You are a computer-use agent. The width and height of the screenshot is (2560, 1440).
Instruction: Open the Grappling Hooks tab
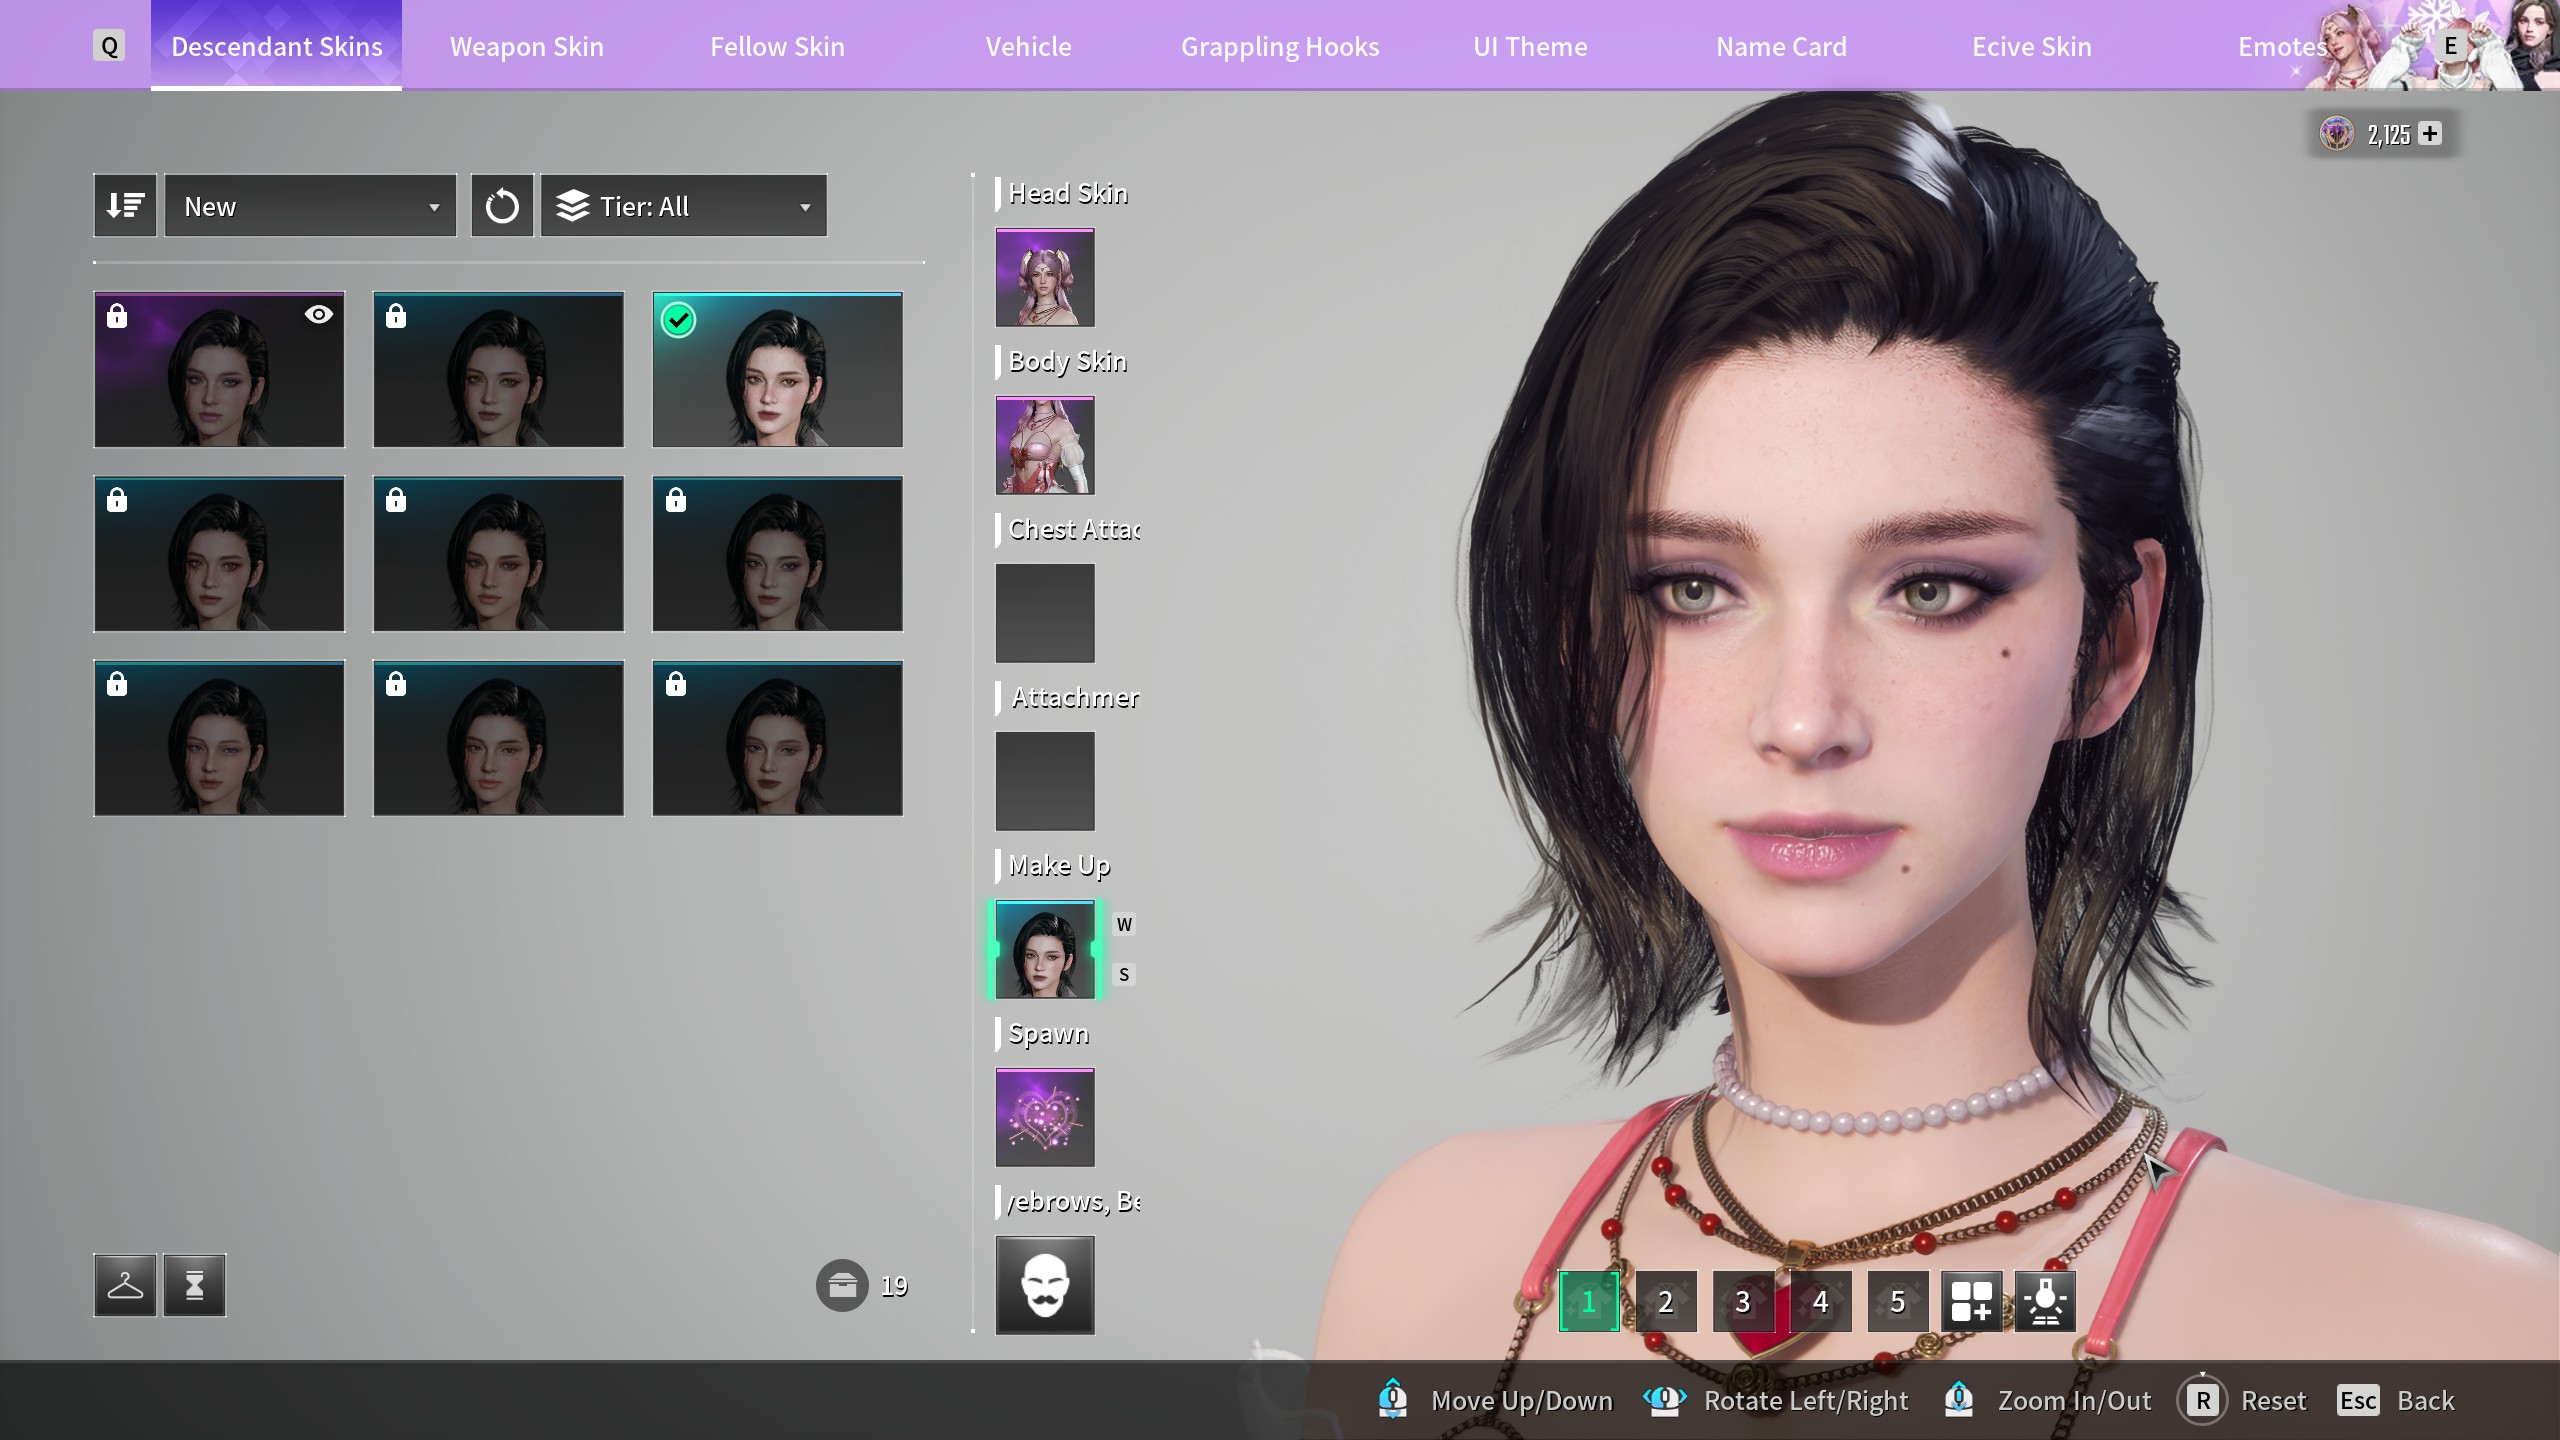pos(1279,46)
